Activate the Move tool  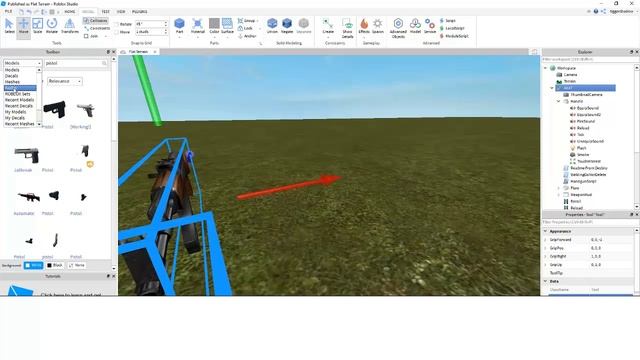click(23, 27)
